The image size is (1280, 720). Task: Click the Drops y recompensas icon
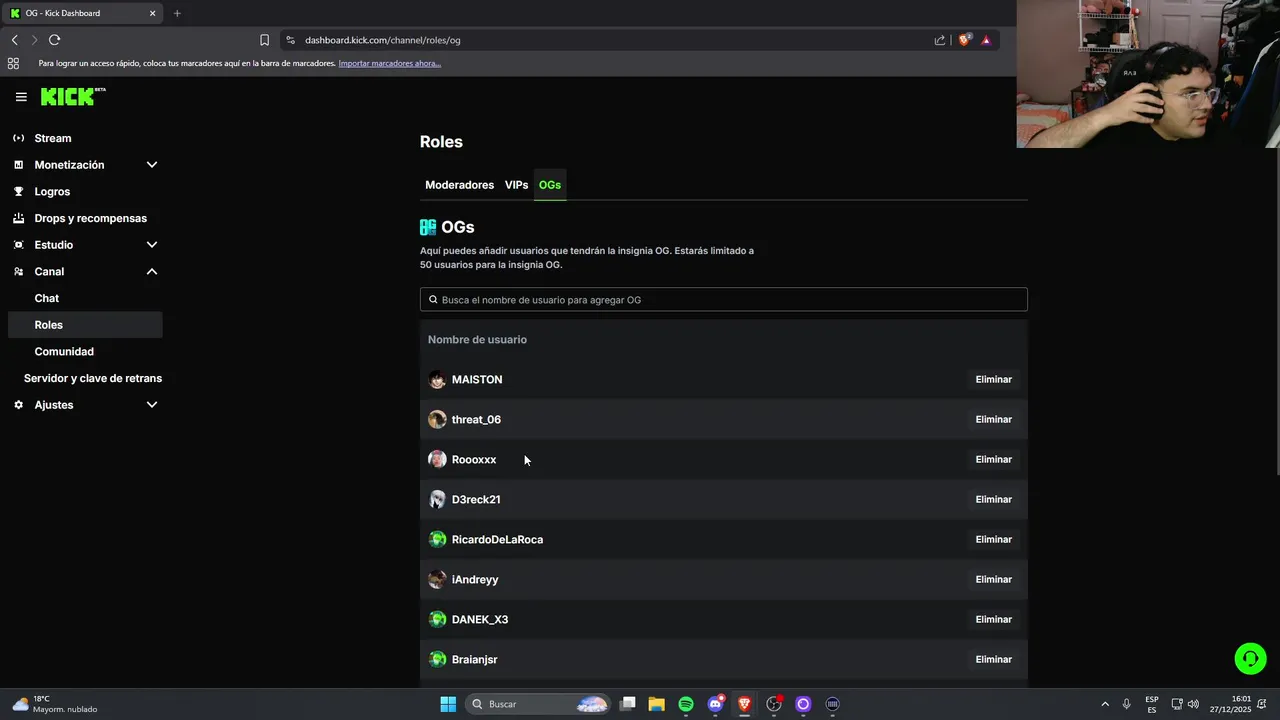click(x=18, y=218)
